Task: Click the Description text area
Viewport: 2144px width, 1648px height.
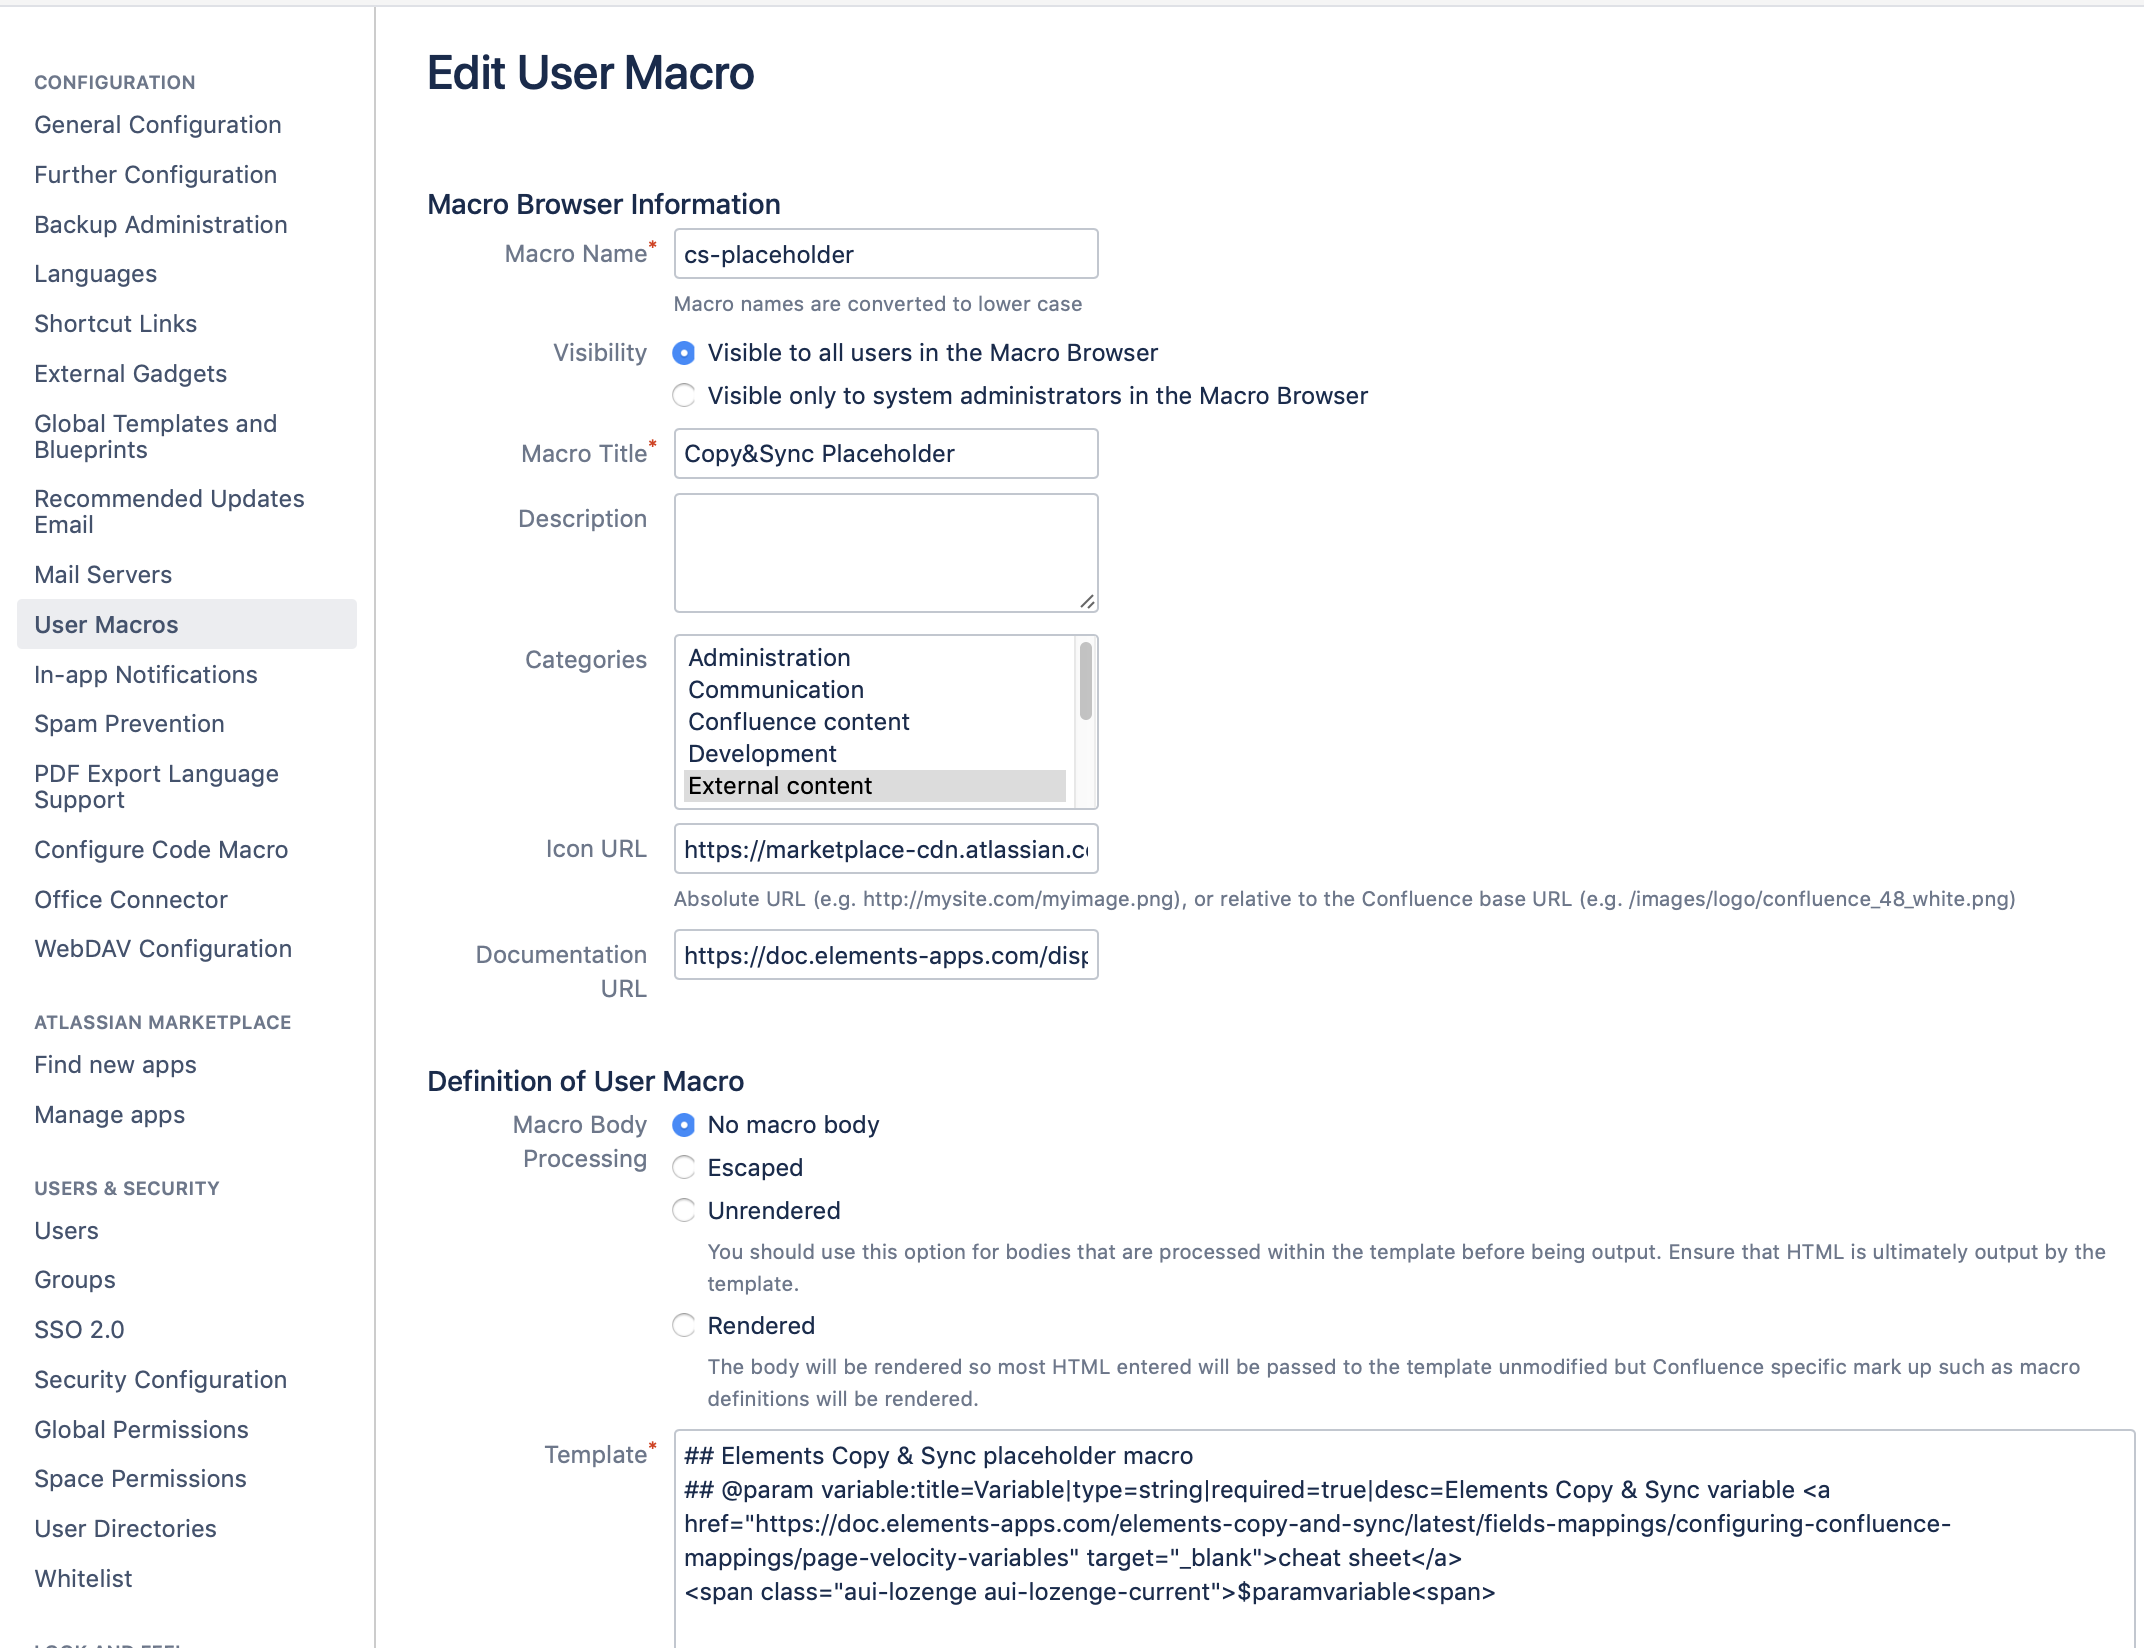Action: [x=884, y=550]
